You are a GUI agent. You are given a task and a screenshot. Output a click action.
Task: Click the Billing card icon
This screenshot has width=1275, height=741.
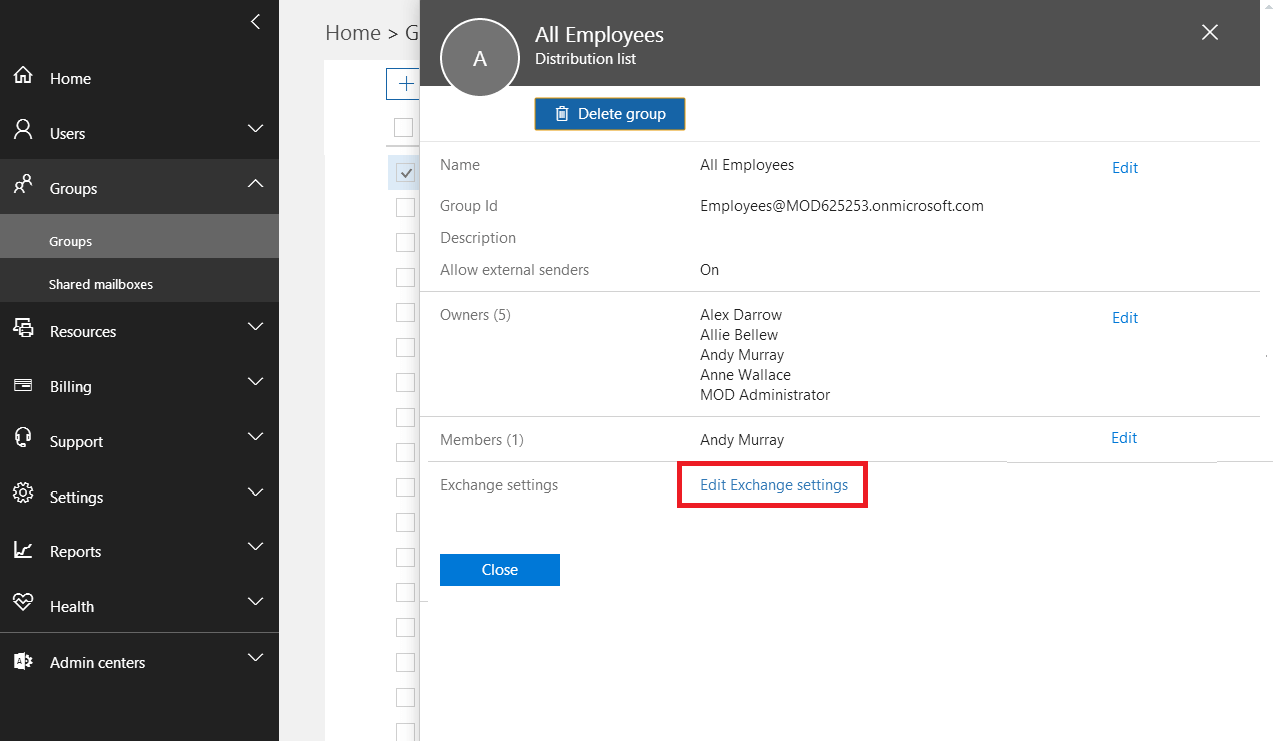click(x=22, y=386)
